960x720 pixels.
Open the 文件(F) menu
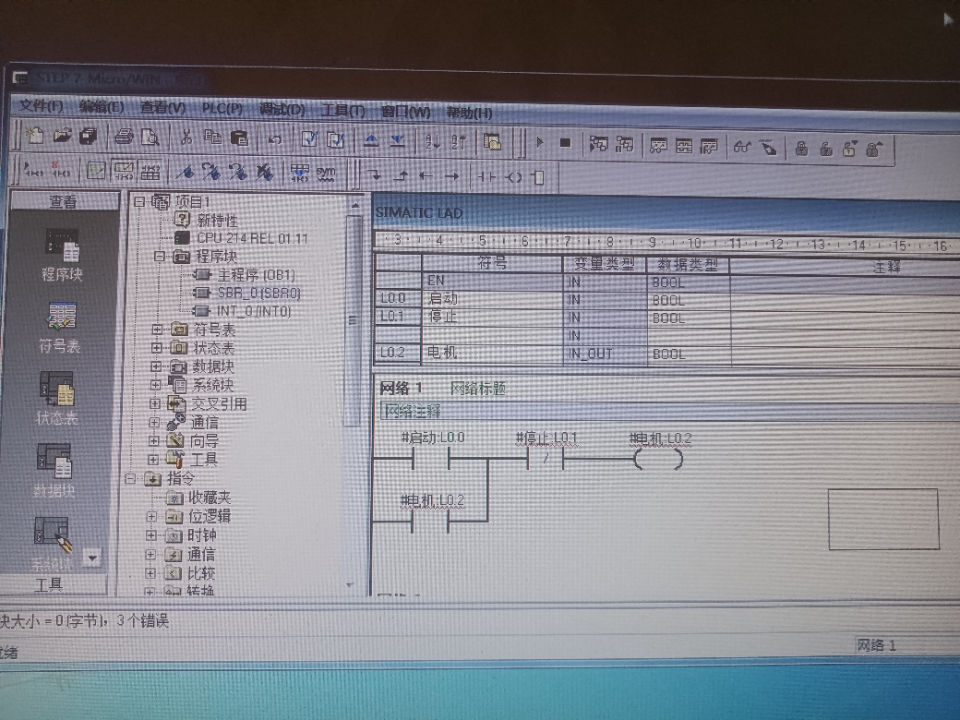41,106
